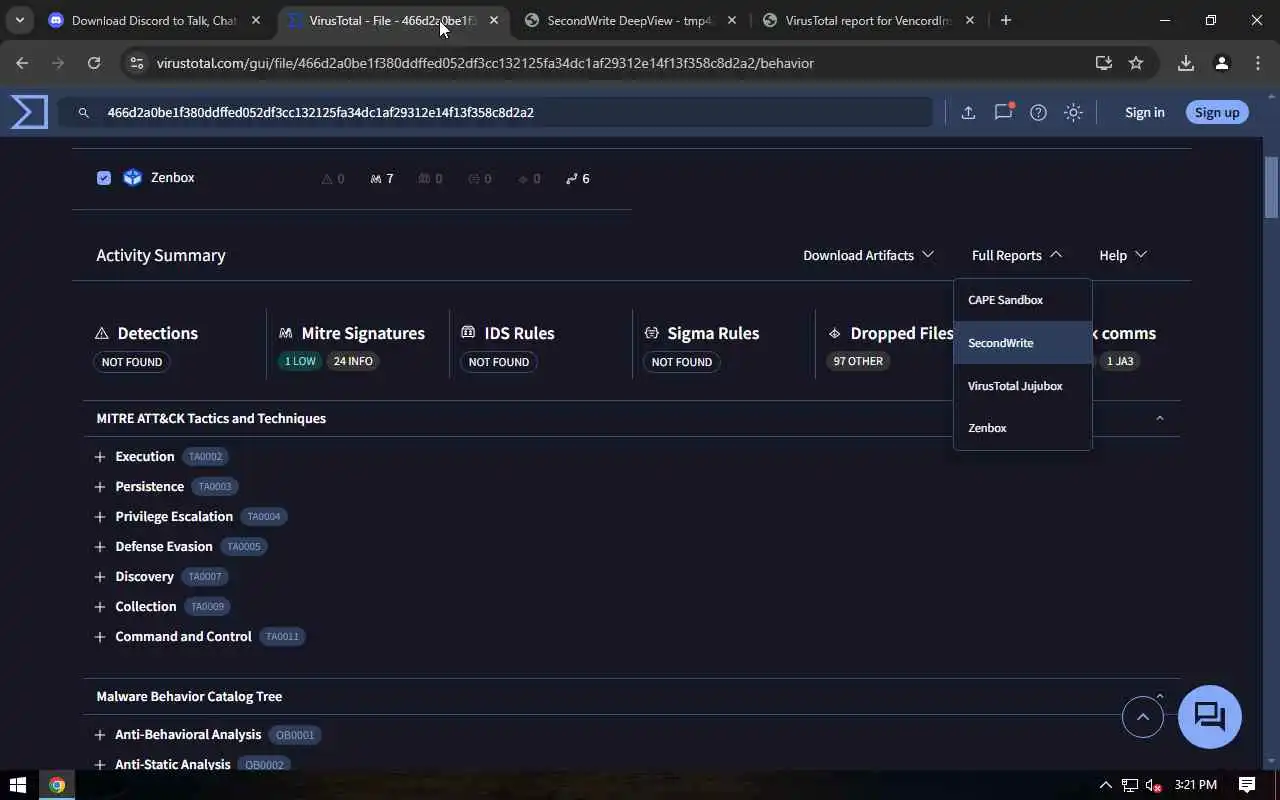Viewport: 1280px width, 800px height.
Task: Bookmark this page with star icon
Action: point(1136,63)
